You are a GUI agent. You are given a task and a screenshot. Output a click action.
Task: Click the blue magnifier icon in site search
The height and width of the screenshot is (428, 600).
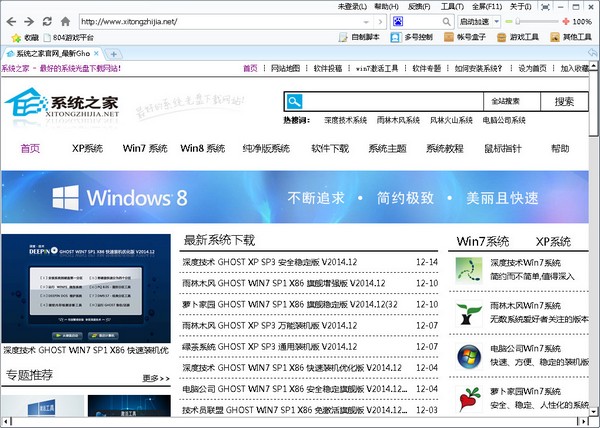pos(294,101)
